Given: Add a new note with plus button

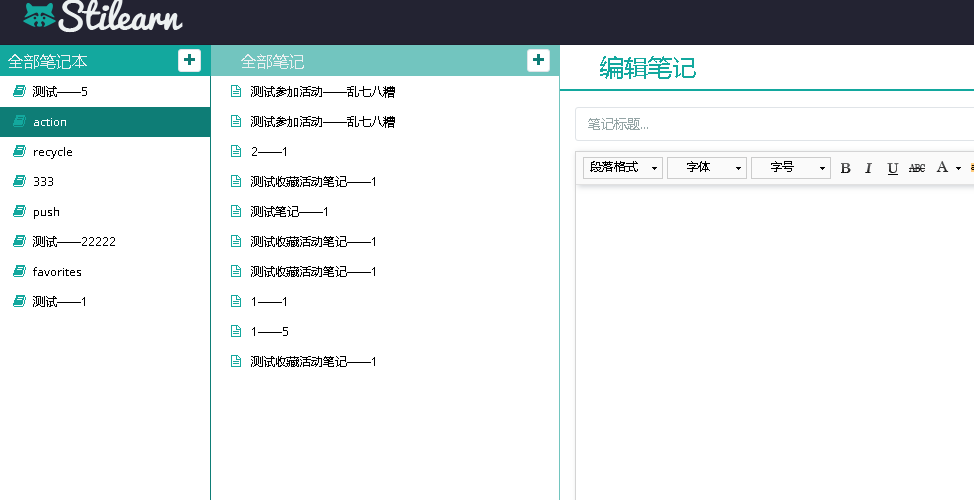Looking at the screenshot, I should coord(539,60).
